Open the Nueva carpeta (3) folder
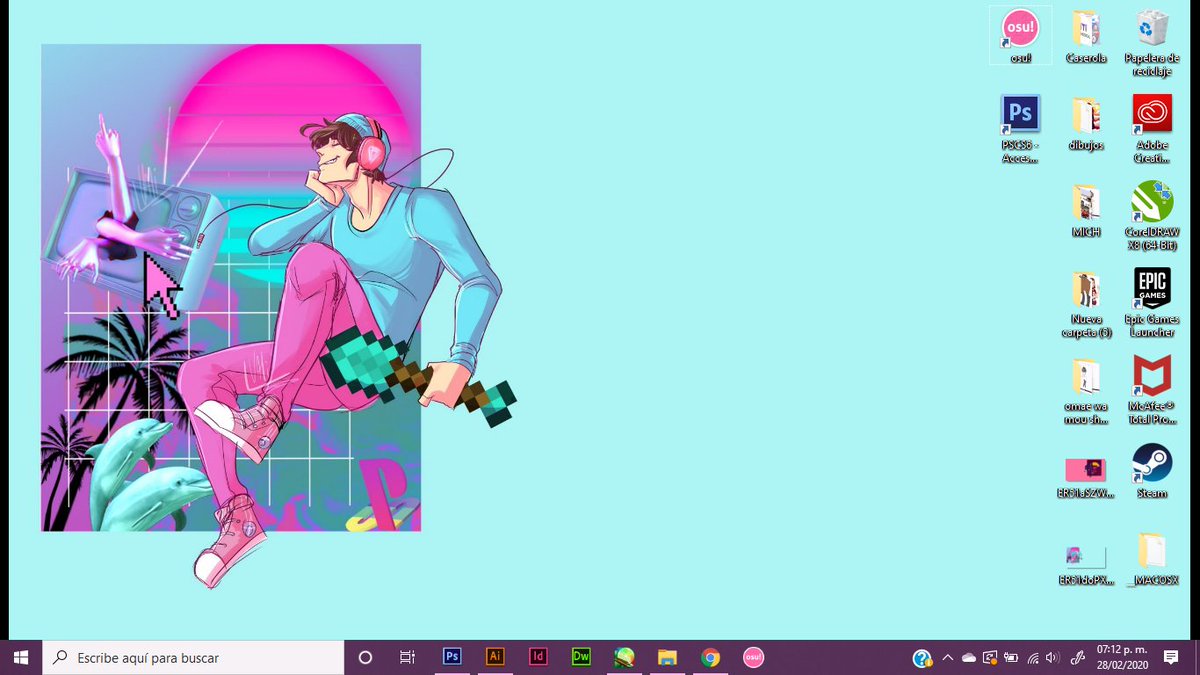Screen dimensions: 1200x675 click(x=1086, y=303)
